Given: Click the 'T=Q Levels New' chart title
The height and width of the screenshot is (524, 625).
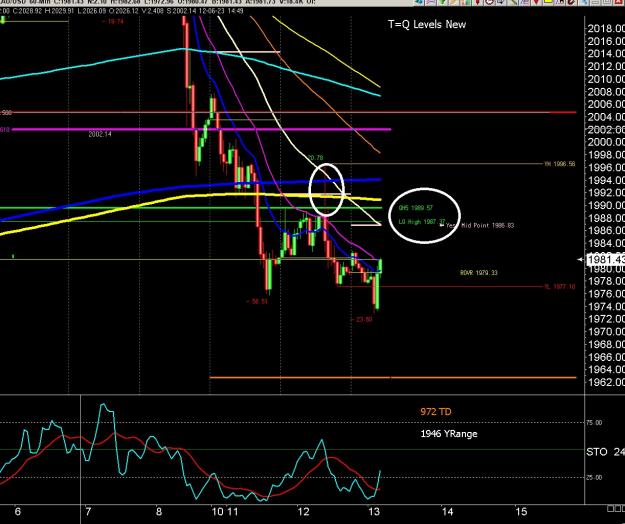Looking at the screenshot, I should point(427,24).
